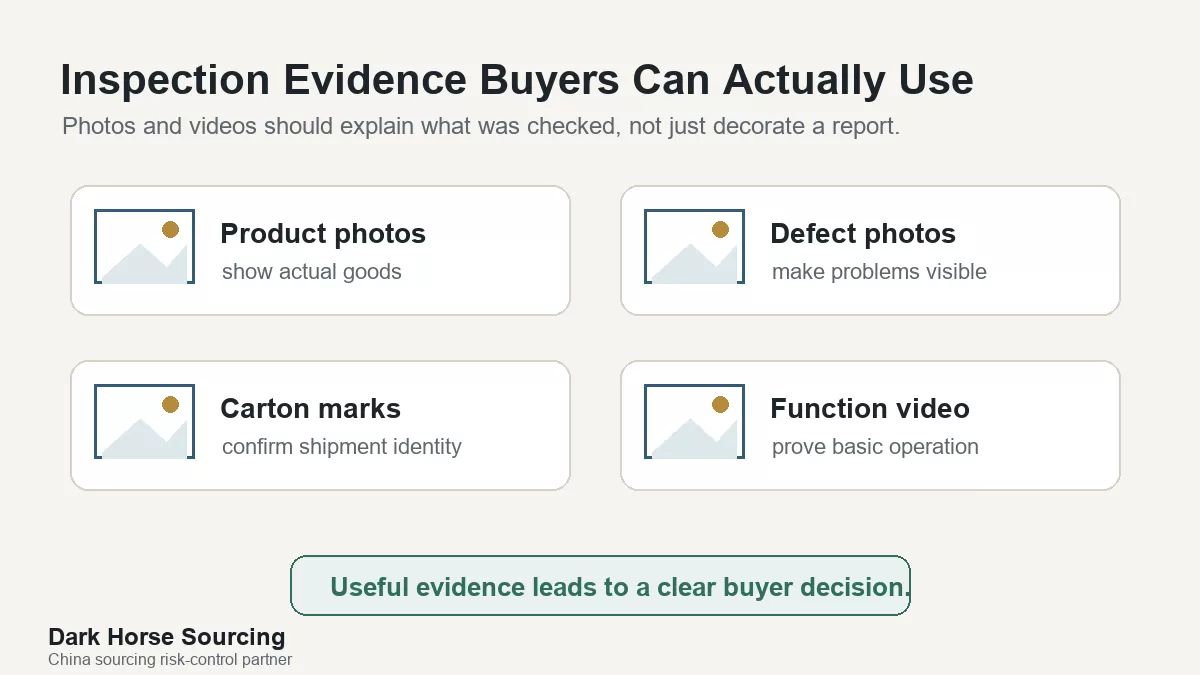1200x675 pixels.
Task: Select the Product photos heading
Action: click(x=323, y=234)
